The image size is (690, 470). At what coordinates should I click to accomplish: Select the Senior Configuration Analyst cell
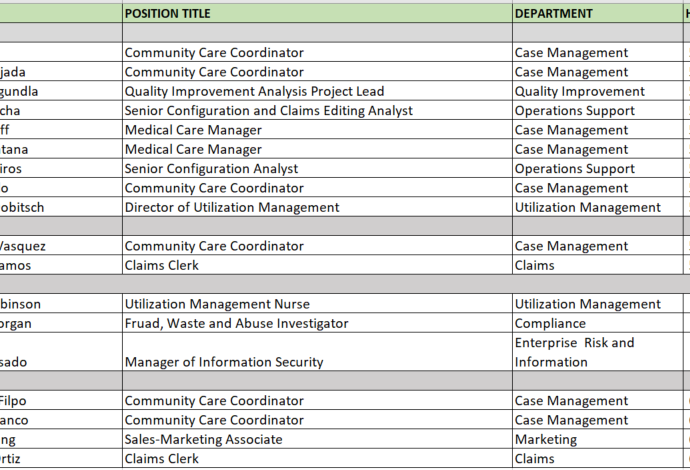317,169
